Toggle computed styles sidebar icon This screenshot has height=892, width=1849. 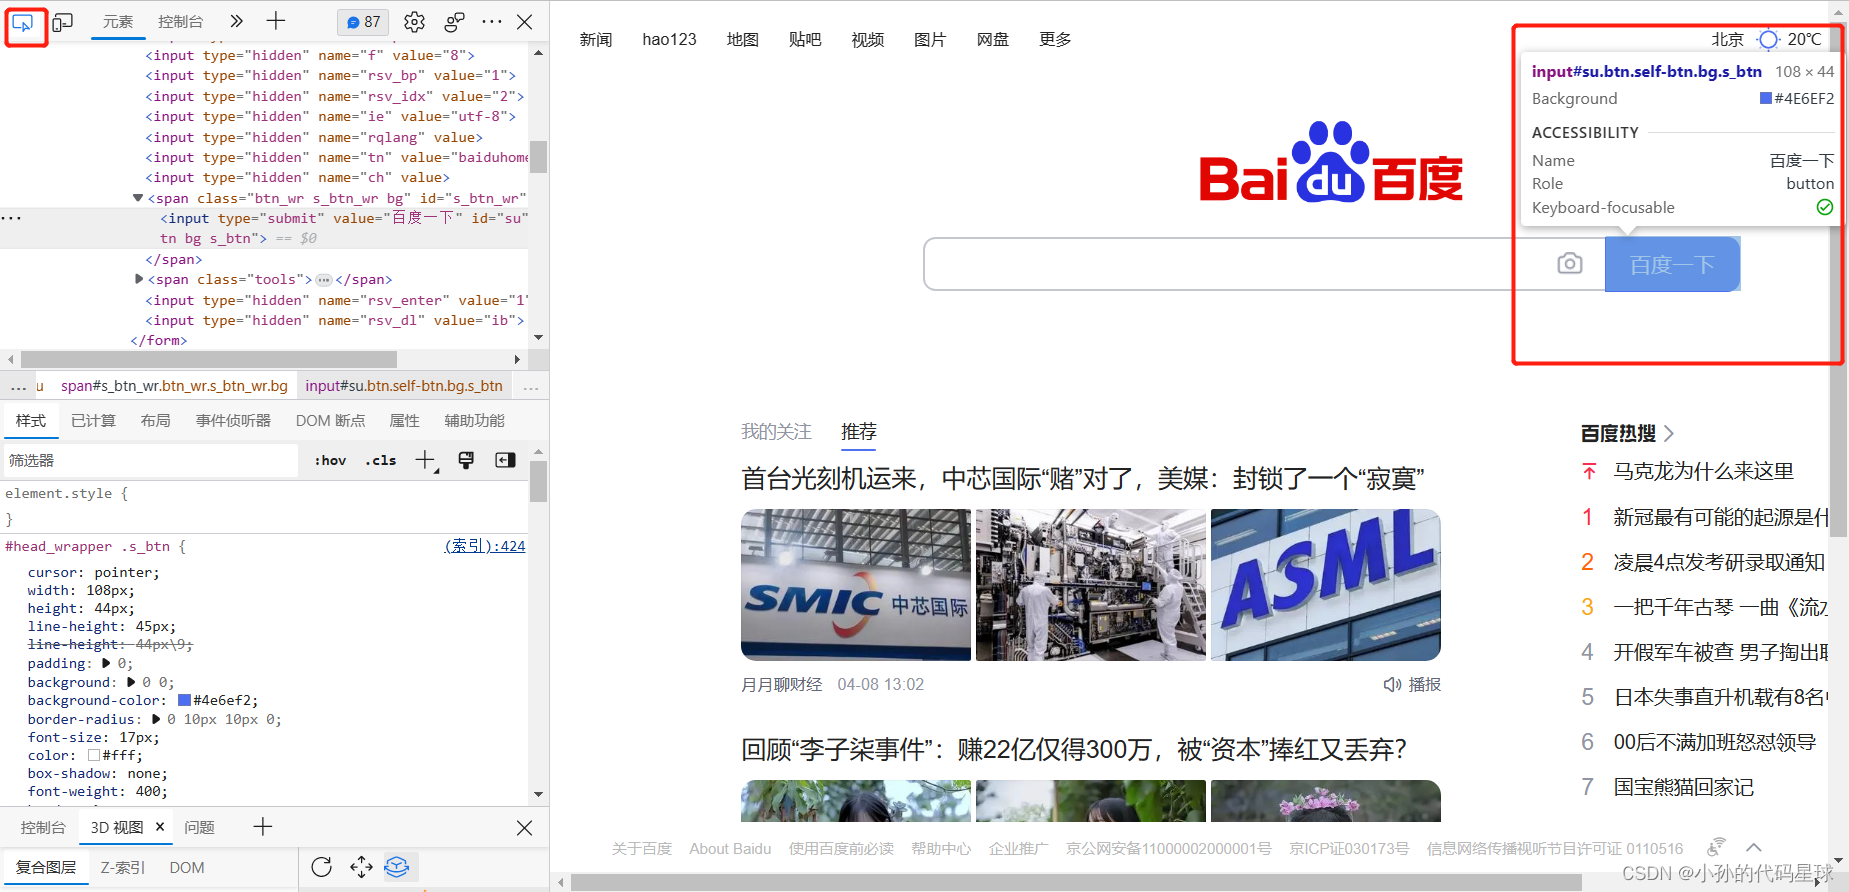[x=505, y=460]
